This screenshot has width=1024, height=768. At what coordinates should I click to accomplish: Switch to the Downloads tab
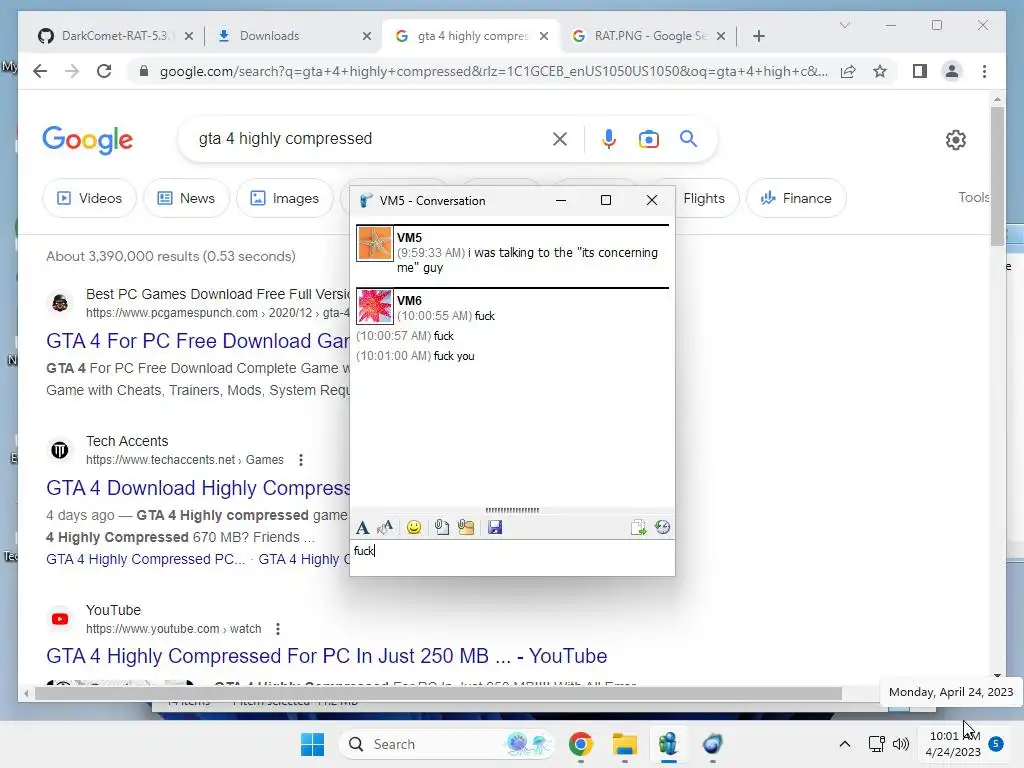[269, 36]
